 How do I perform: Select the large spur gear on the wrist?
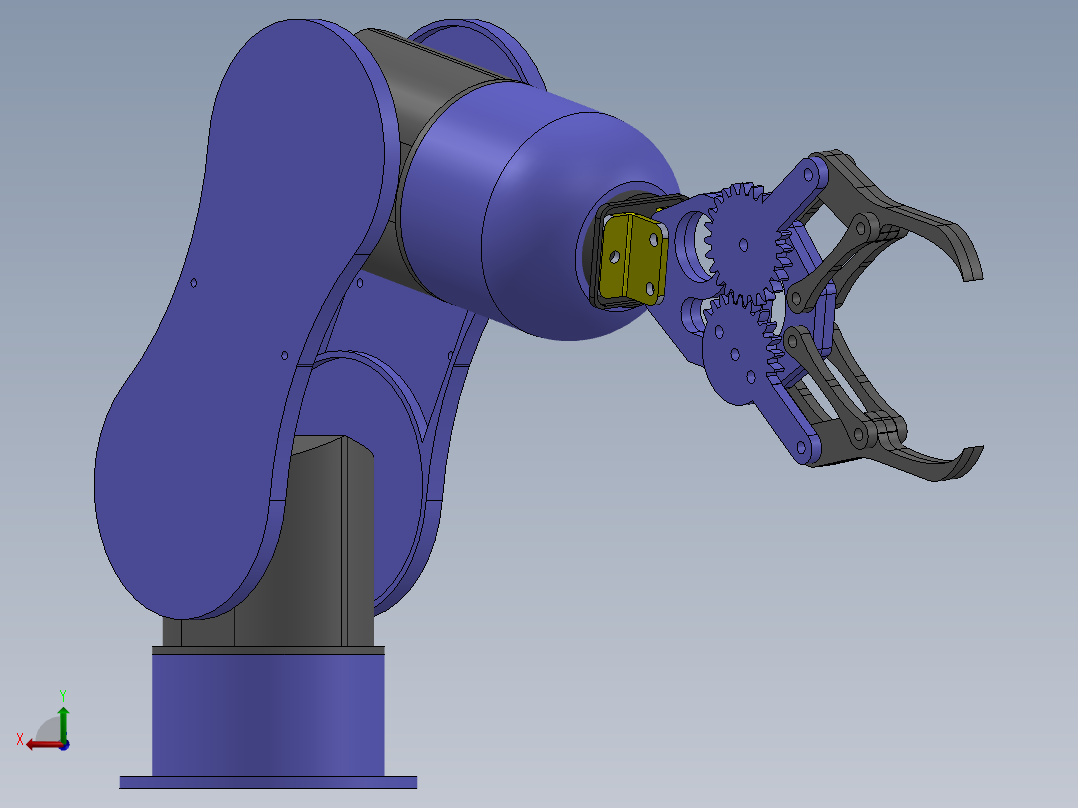click(x=745, y=243)
